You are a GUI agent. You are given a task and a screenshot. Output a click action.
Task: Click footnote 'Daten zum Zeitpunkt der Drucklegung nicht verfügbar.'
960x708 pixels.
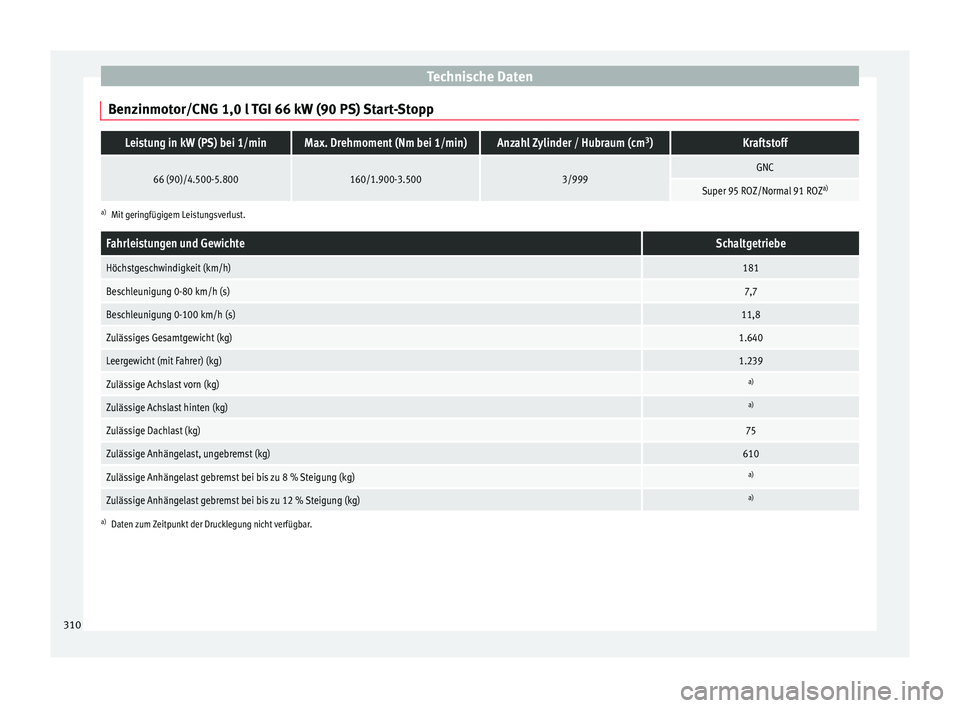point(211,524)
